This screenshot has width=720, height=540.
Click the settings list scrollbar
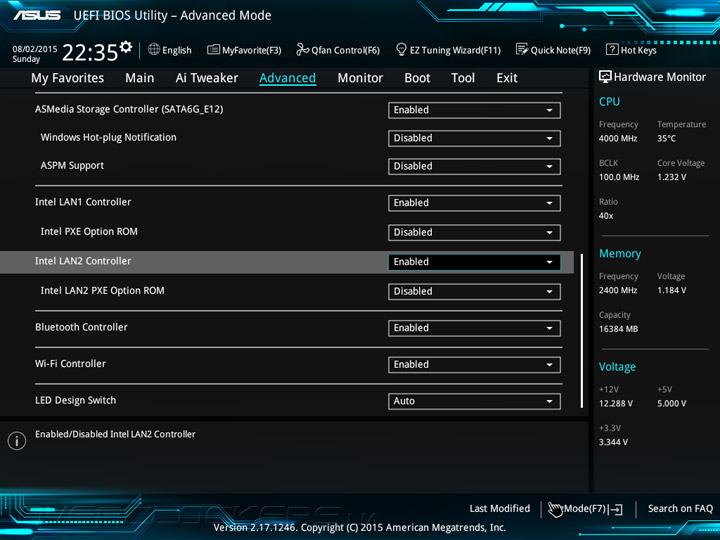[582, 331]
